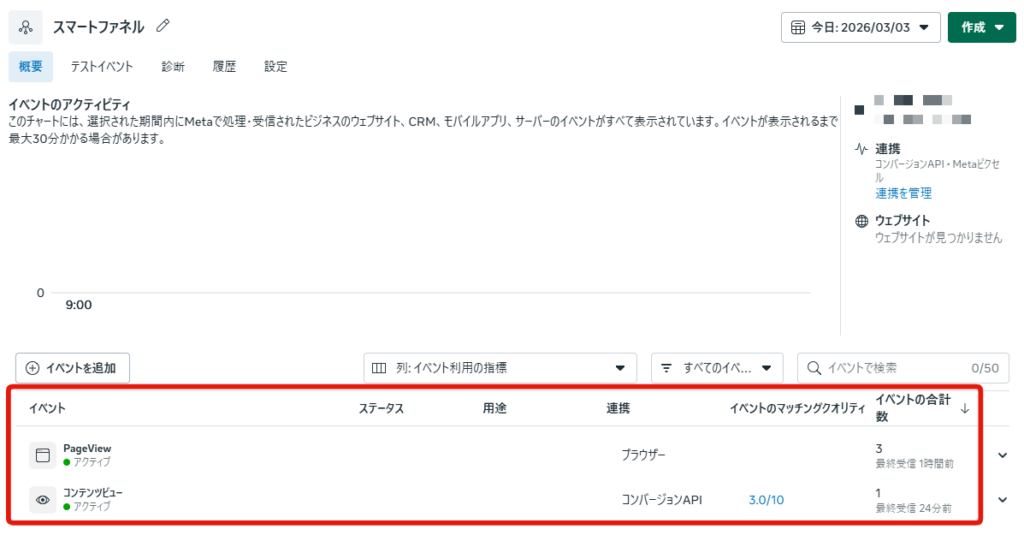Expand the PageView event row
Image resolution: width=1024 pixels, height=535 pixels.
click(x=1003, y=455)
